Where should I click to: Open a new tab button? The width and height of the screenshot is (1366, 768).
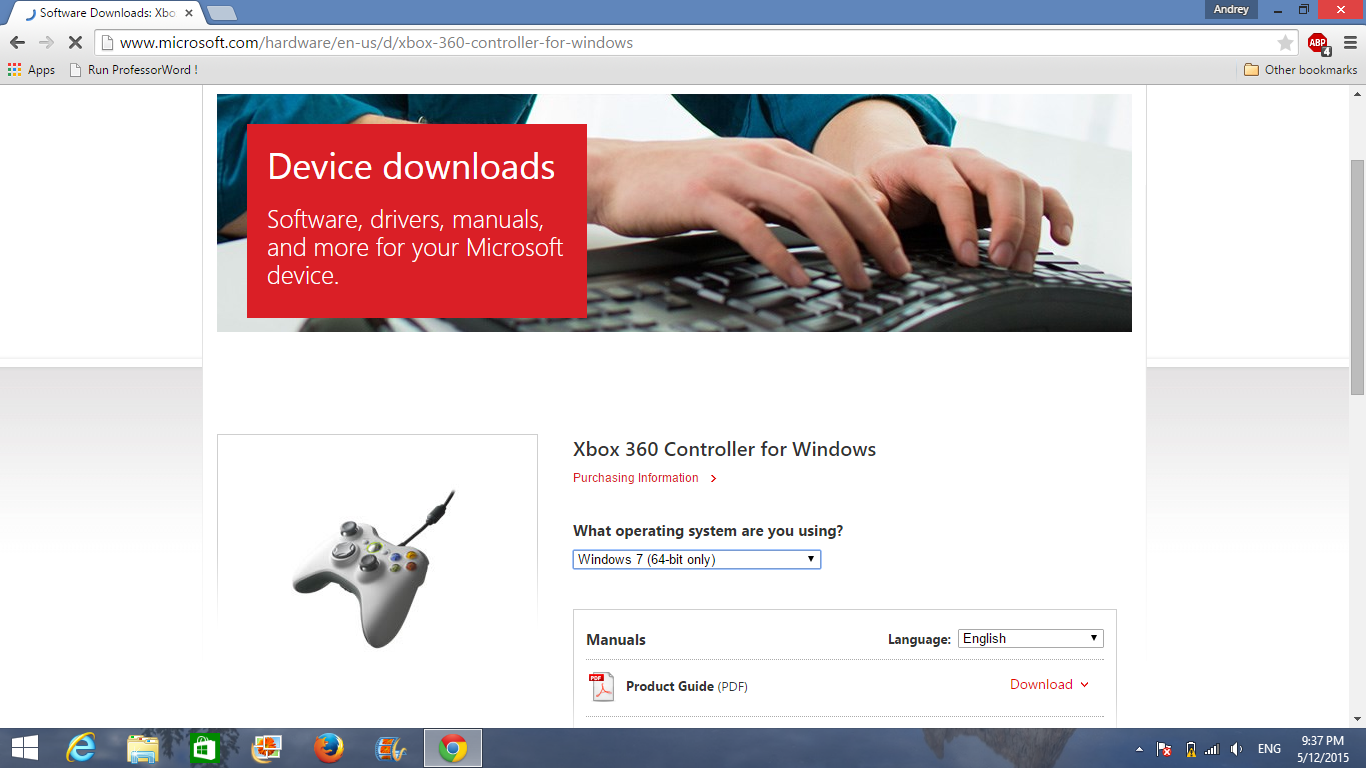(221, 13)
